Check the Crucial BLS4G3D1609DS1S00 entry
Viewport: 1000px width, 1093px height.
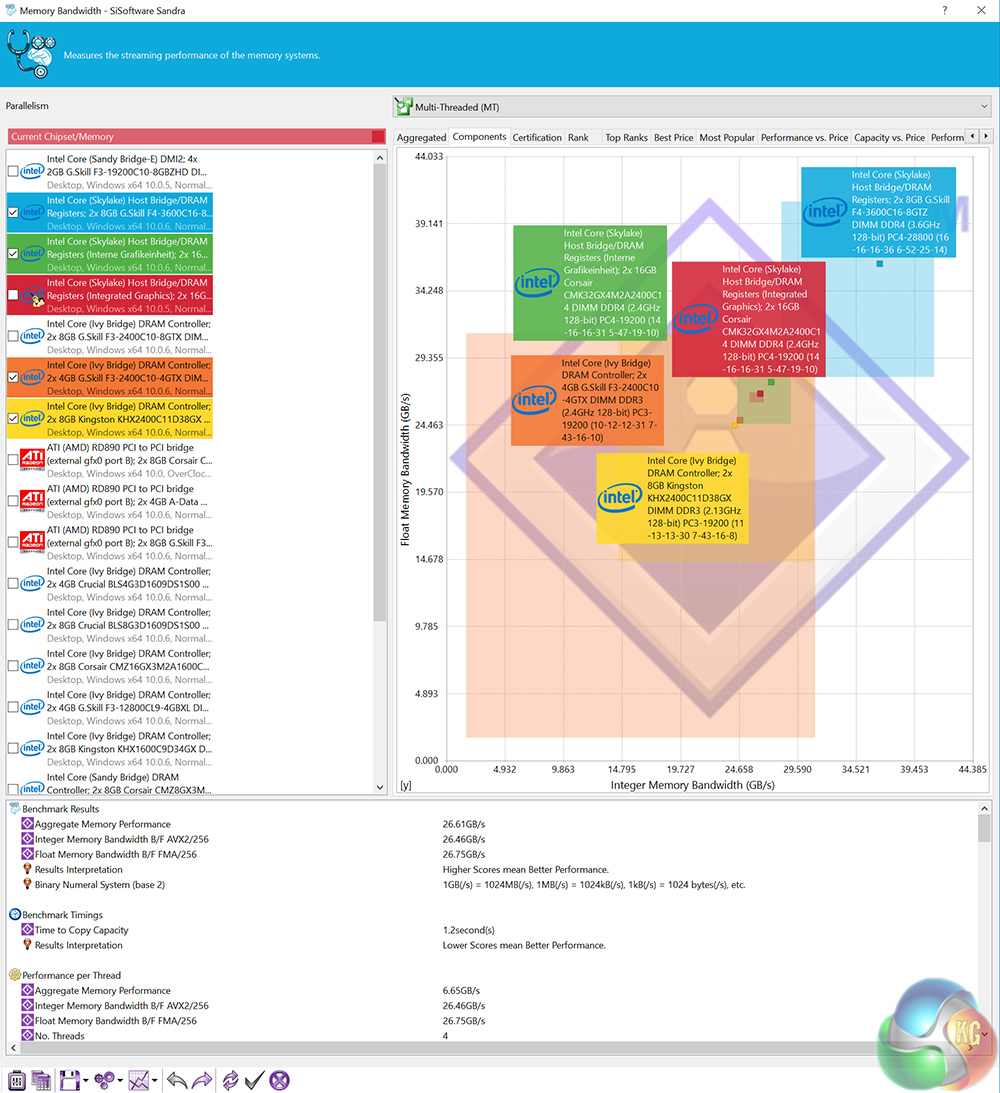pos(13,583)
